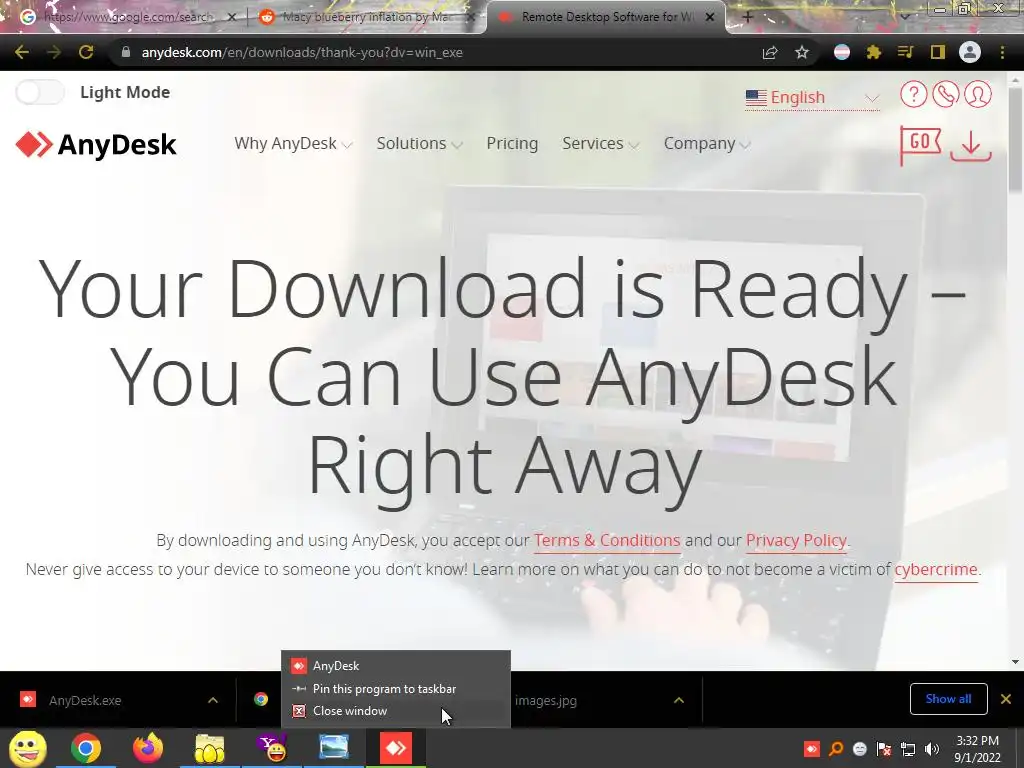Toggle the browser side panel icon
This screenshot has height=768, width=1024.
point(938,52)
